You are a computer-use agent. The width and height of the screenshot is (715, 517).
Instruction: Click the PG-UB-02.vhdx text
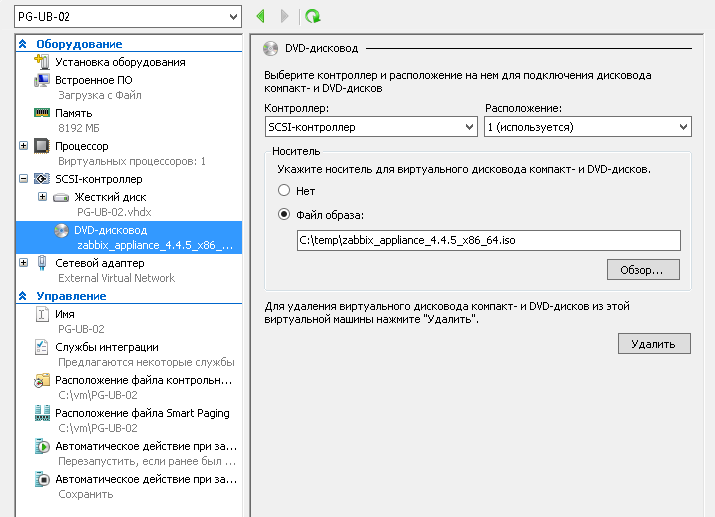(x=114, y=212)
